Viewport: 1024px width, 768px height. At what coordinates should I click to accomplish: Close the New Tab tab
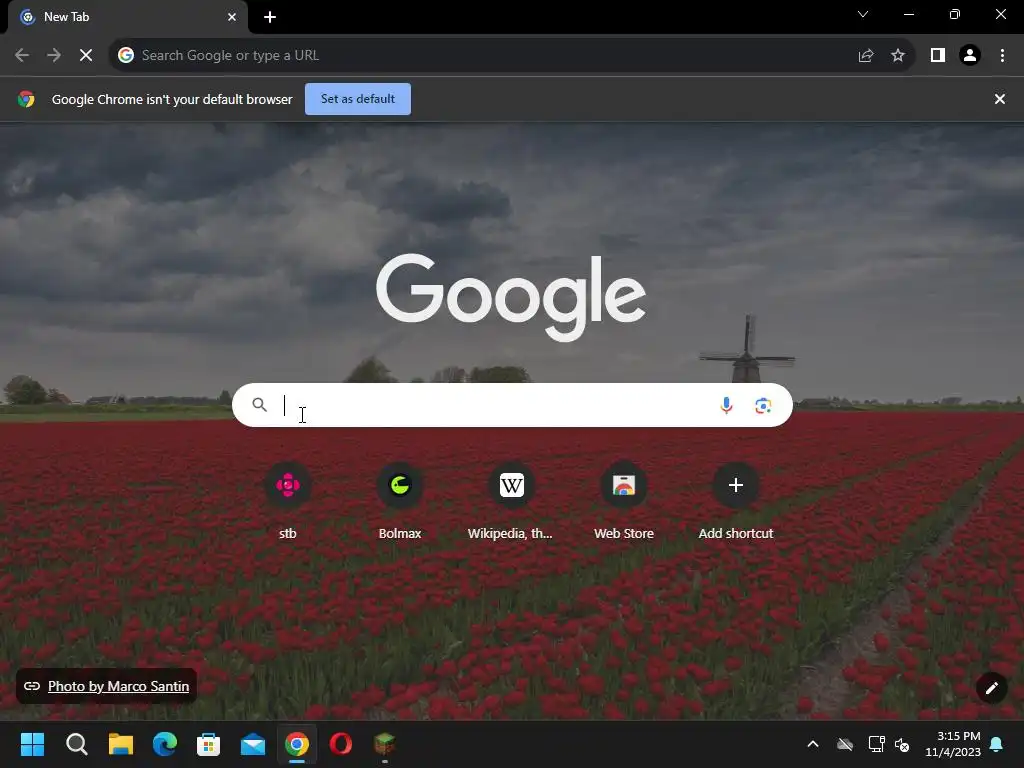(x=232, y=17)
